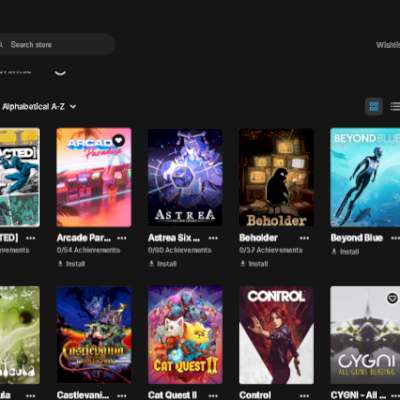Screen dimensions: 400x400
Task: Install Astrea Six-Sided Oracles
Action: coord(163,264)
